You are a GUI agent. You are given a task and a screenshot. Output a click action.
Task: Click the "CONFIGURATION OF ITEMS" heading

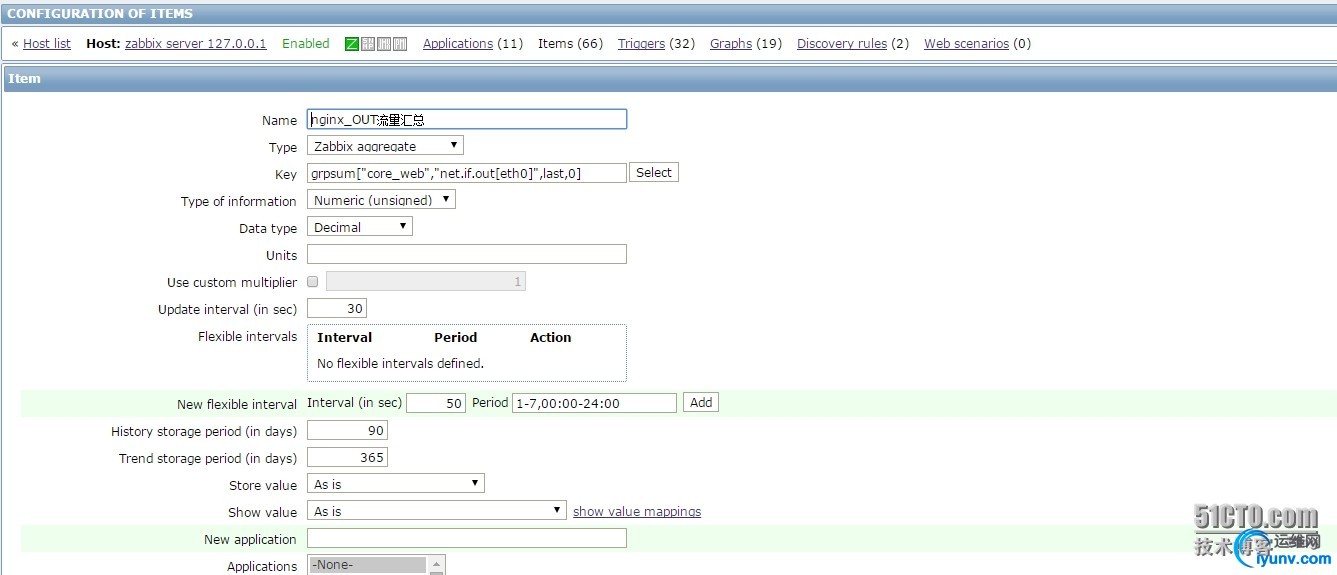click(100, 14)
